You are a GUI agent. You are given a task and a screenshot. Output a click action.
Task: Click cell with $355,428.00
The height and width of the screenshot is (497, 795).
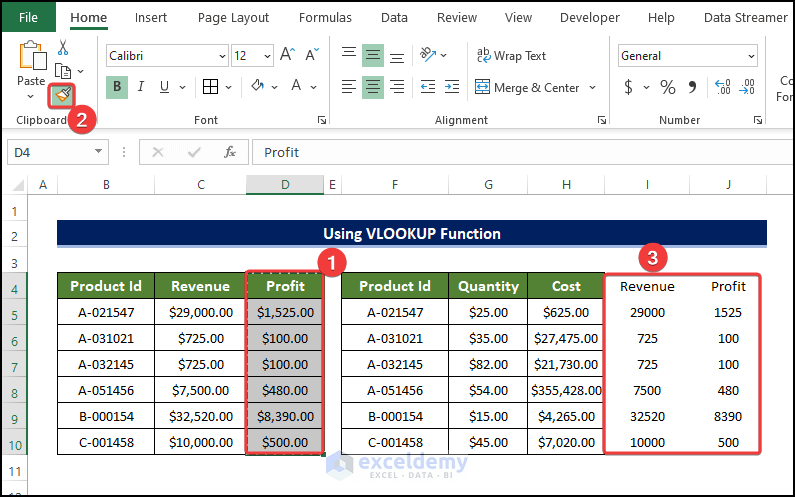click(x=566, y=390)
